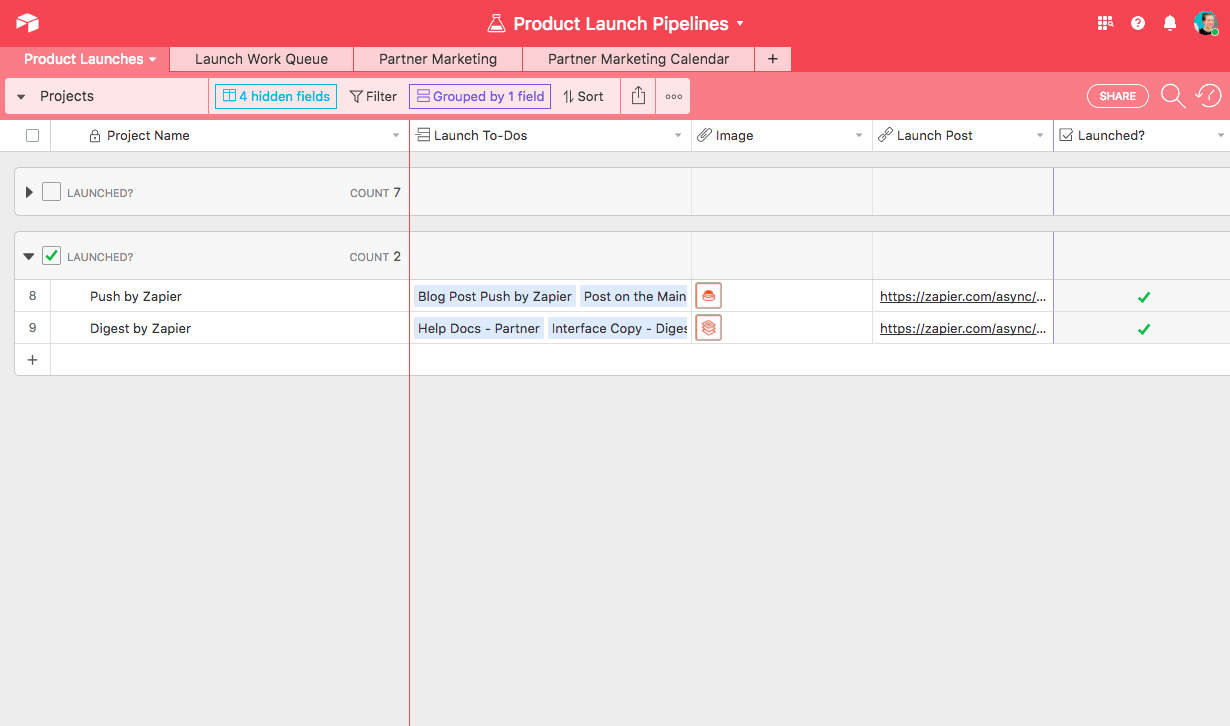Select row number 9

click(32, 328)
